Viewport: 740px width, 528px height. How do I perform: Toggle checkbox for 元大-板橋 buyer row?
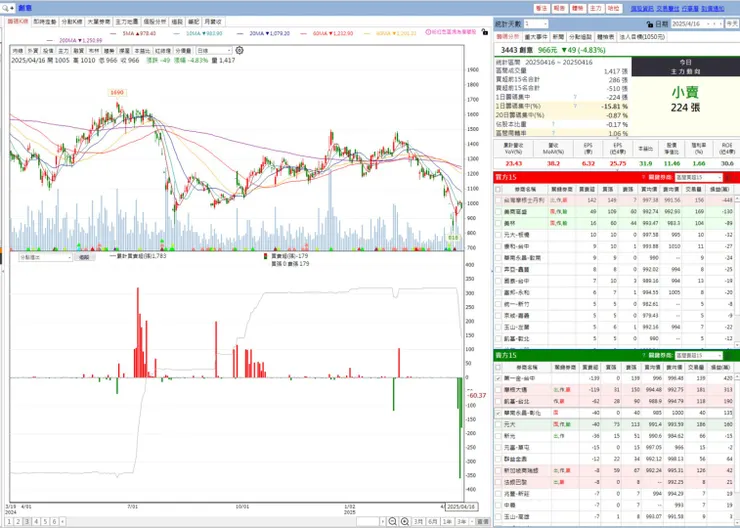(498, 235)
